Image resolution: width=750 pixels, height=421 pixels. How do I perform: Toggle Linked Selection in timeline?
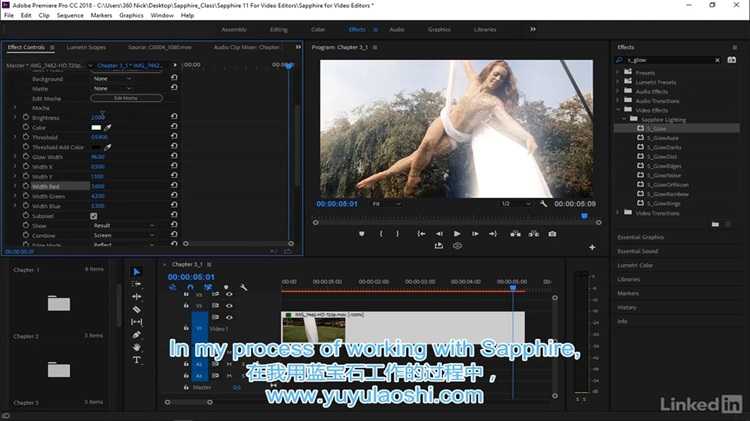[x=208, y=288]
